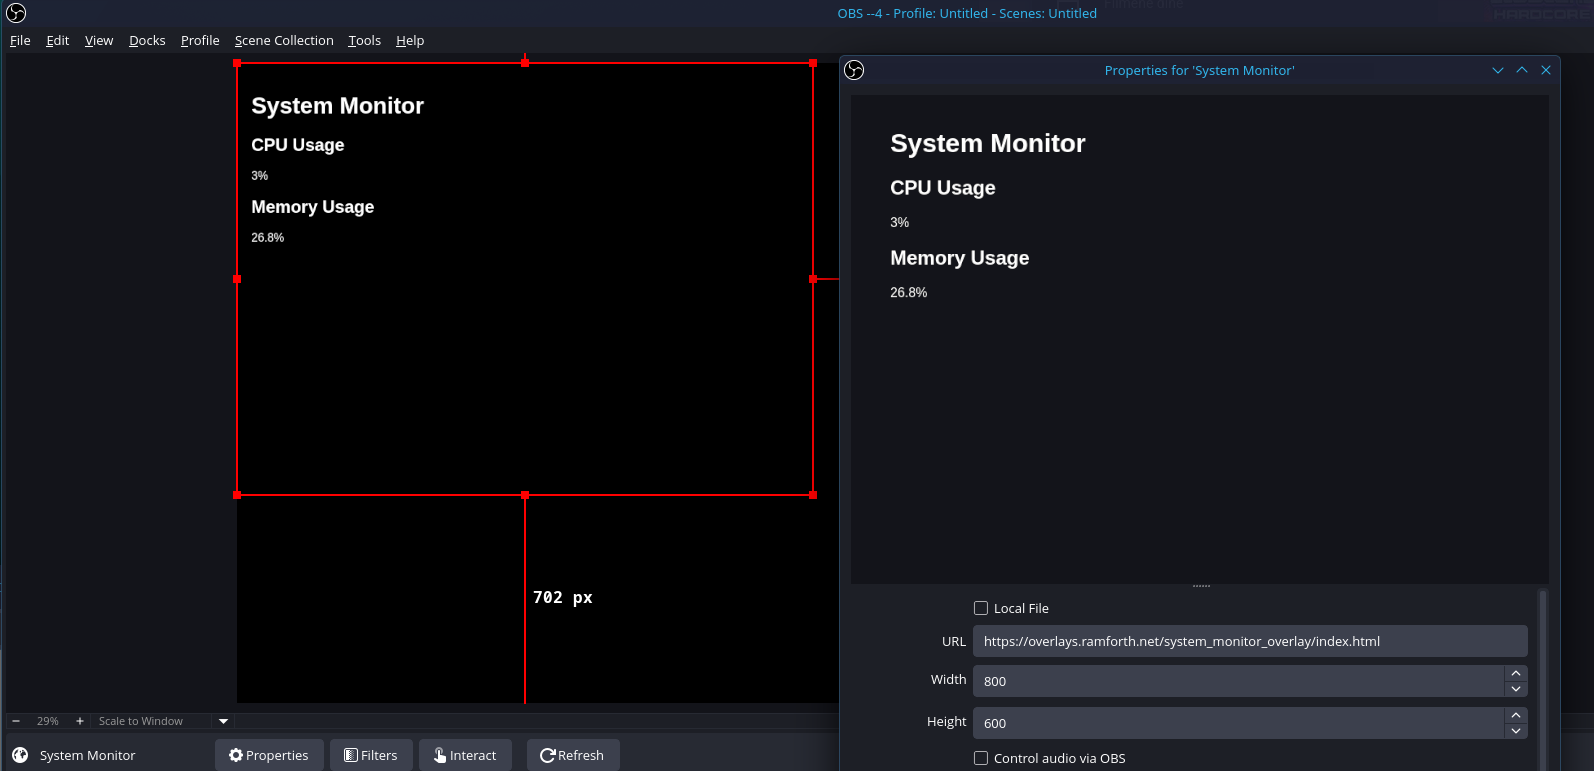Zoom out preview with minus icon

pyautogui.click(x=16, y=721)
